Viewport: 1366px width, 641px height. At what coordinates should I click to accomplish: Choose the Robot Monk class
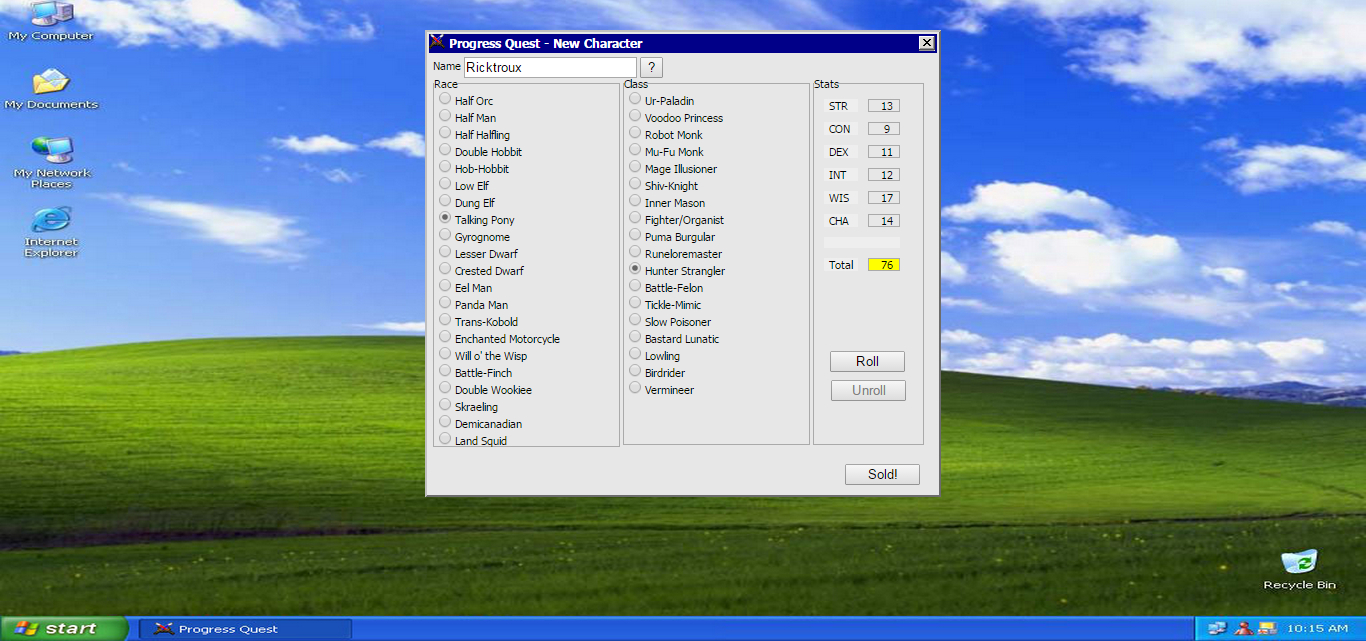point(635,134)
